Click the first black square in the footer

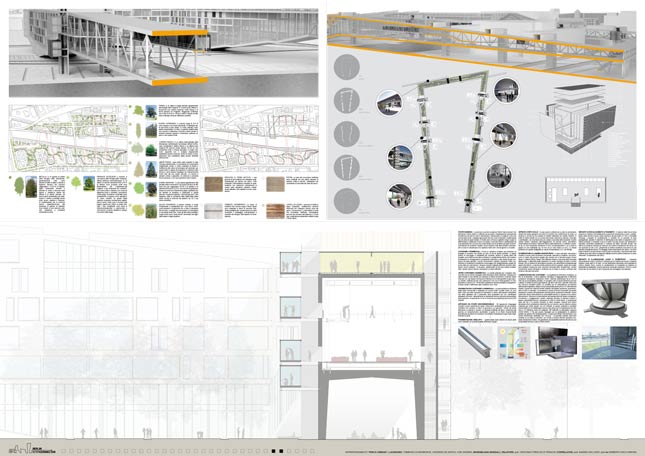[274, 451]
